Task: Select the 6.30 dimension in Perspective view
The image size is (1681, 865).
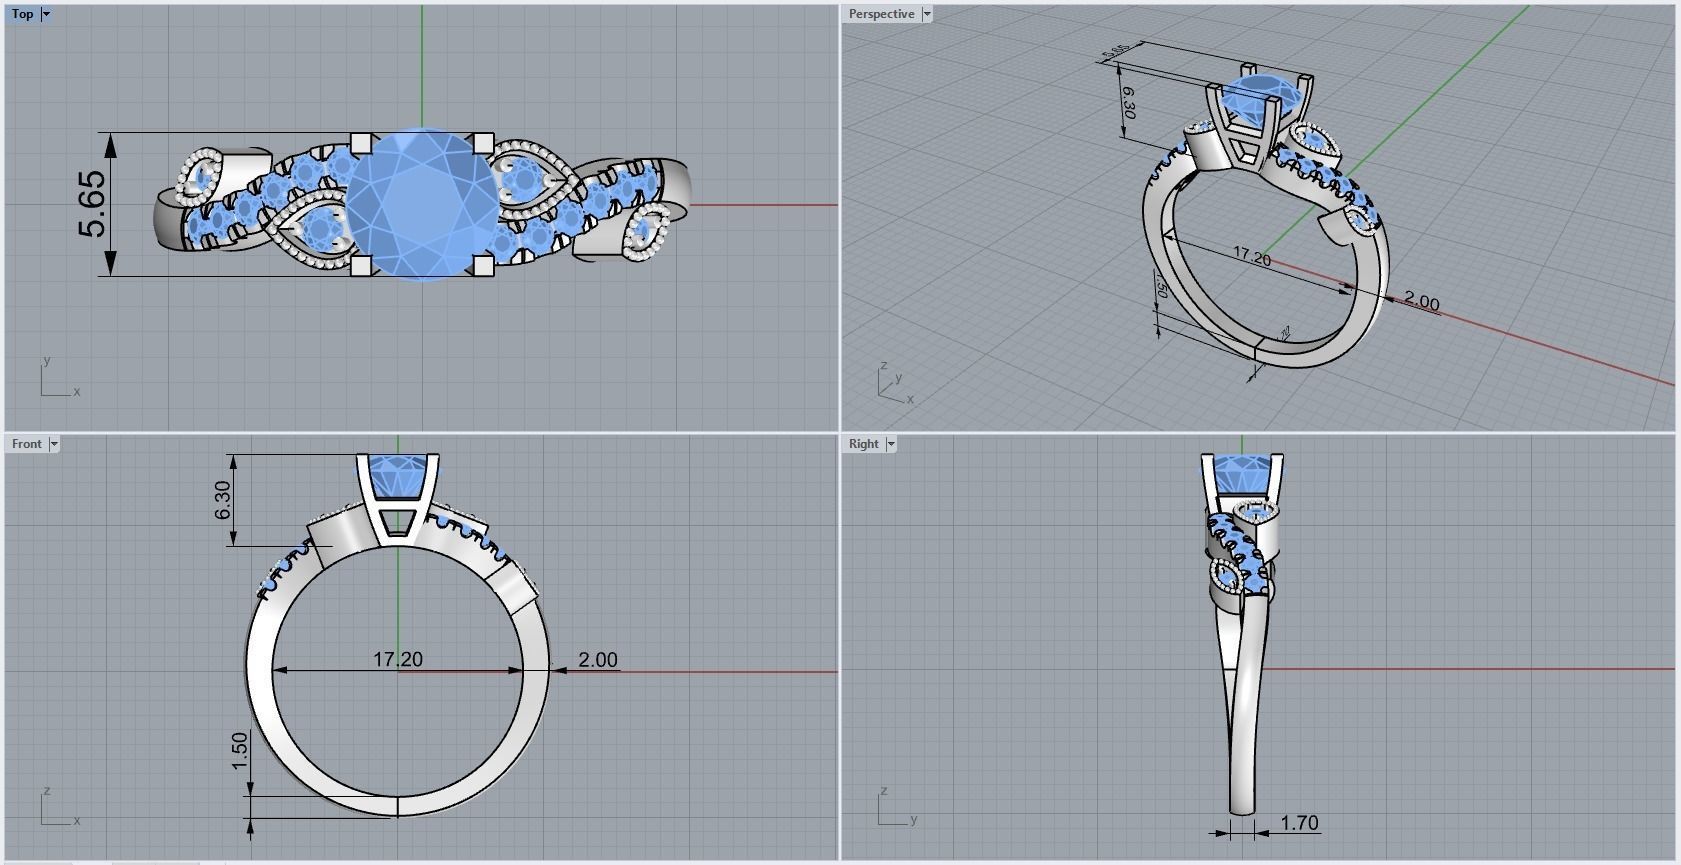Action: click(1127, 102)
